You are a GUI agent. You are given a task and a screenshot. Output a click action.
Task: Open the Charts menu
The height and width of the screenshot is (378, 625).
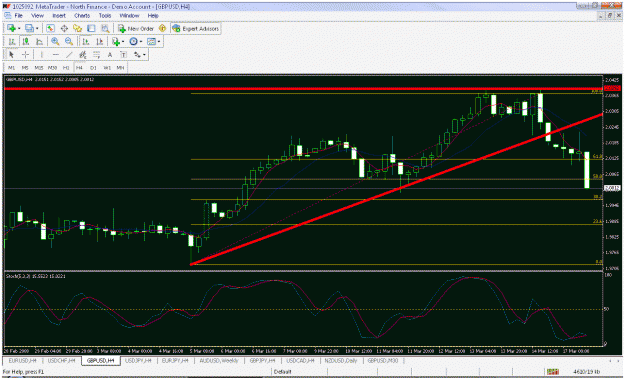pyautogui.click(x=82, y=16)
